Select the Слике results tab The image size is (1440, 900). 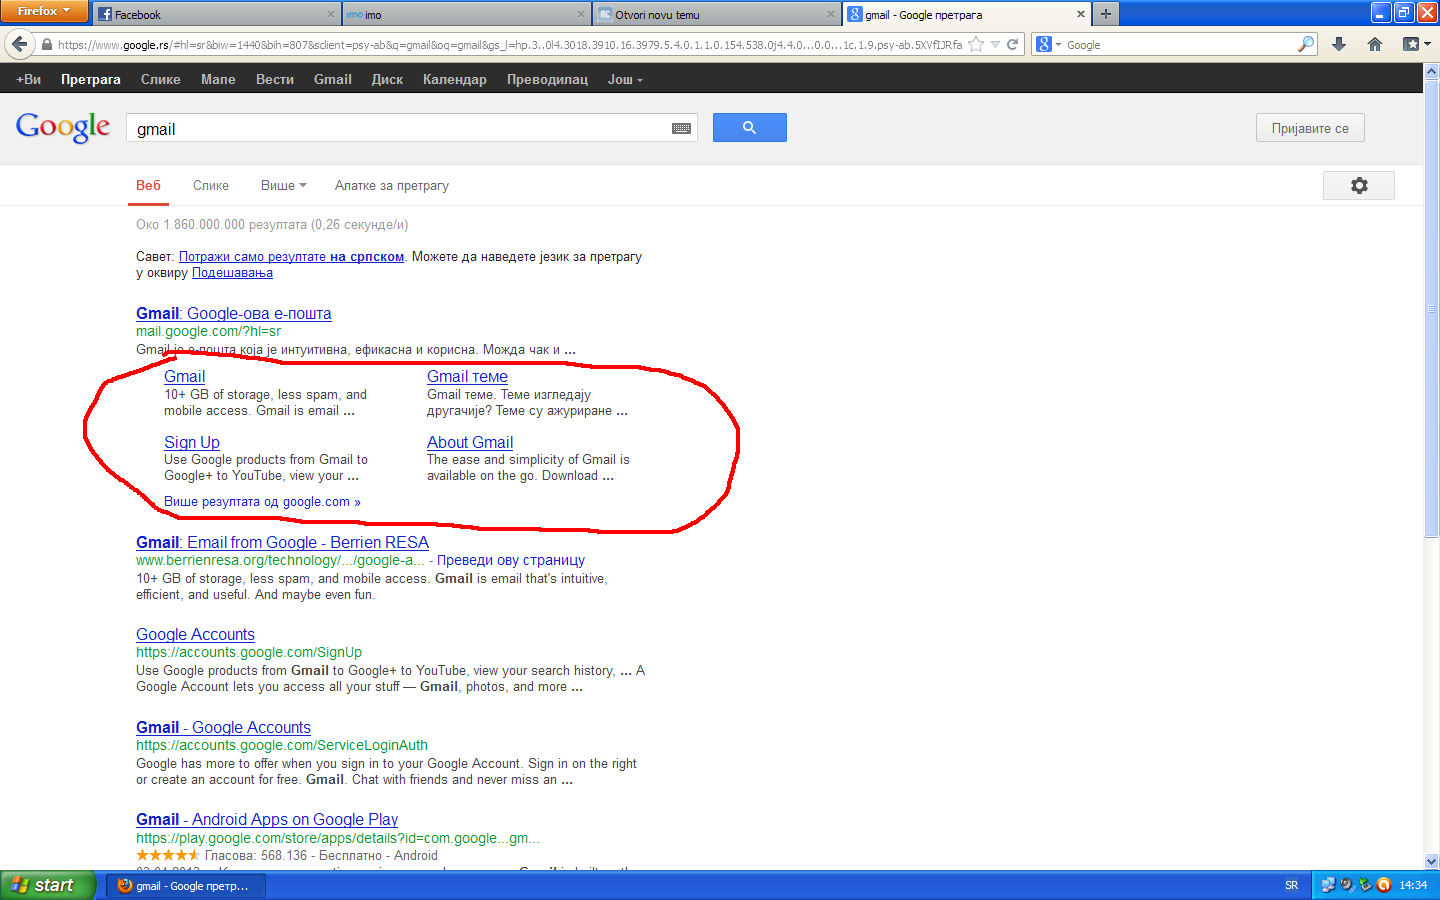click(x=211, y=185)
